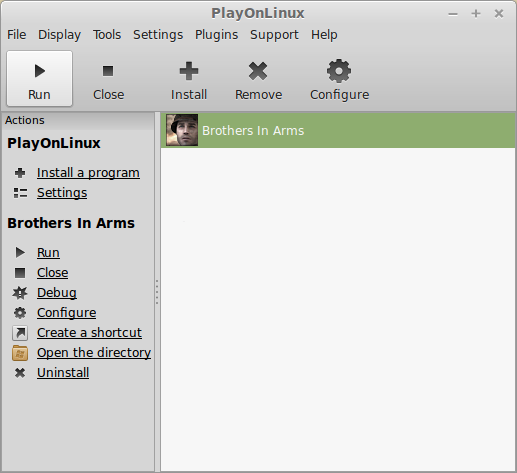Click the bug icon next to Debug
This screenshot has height=473, width=517.
click(x=20, y=293)
